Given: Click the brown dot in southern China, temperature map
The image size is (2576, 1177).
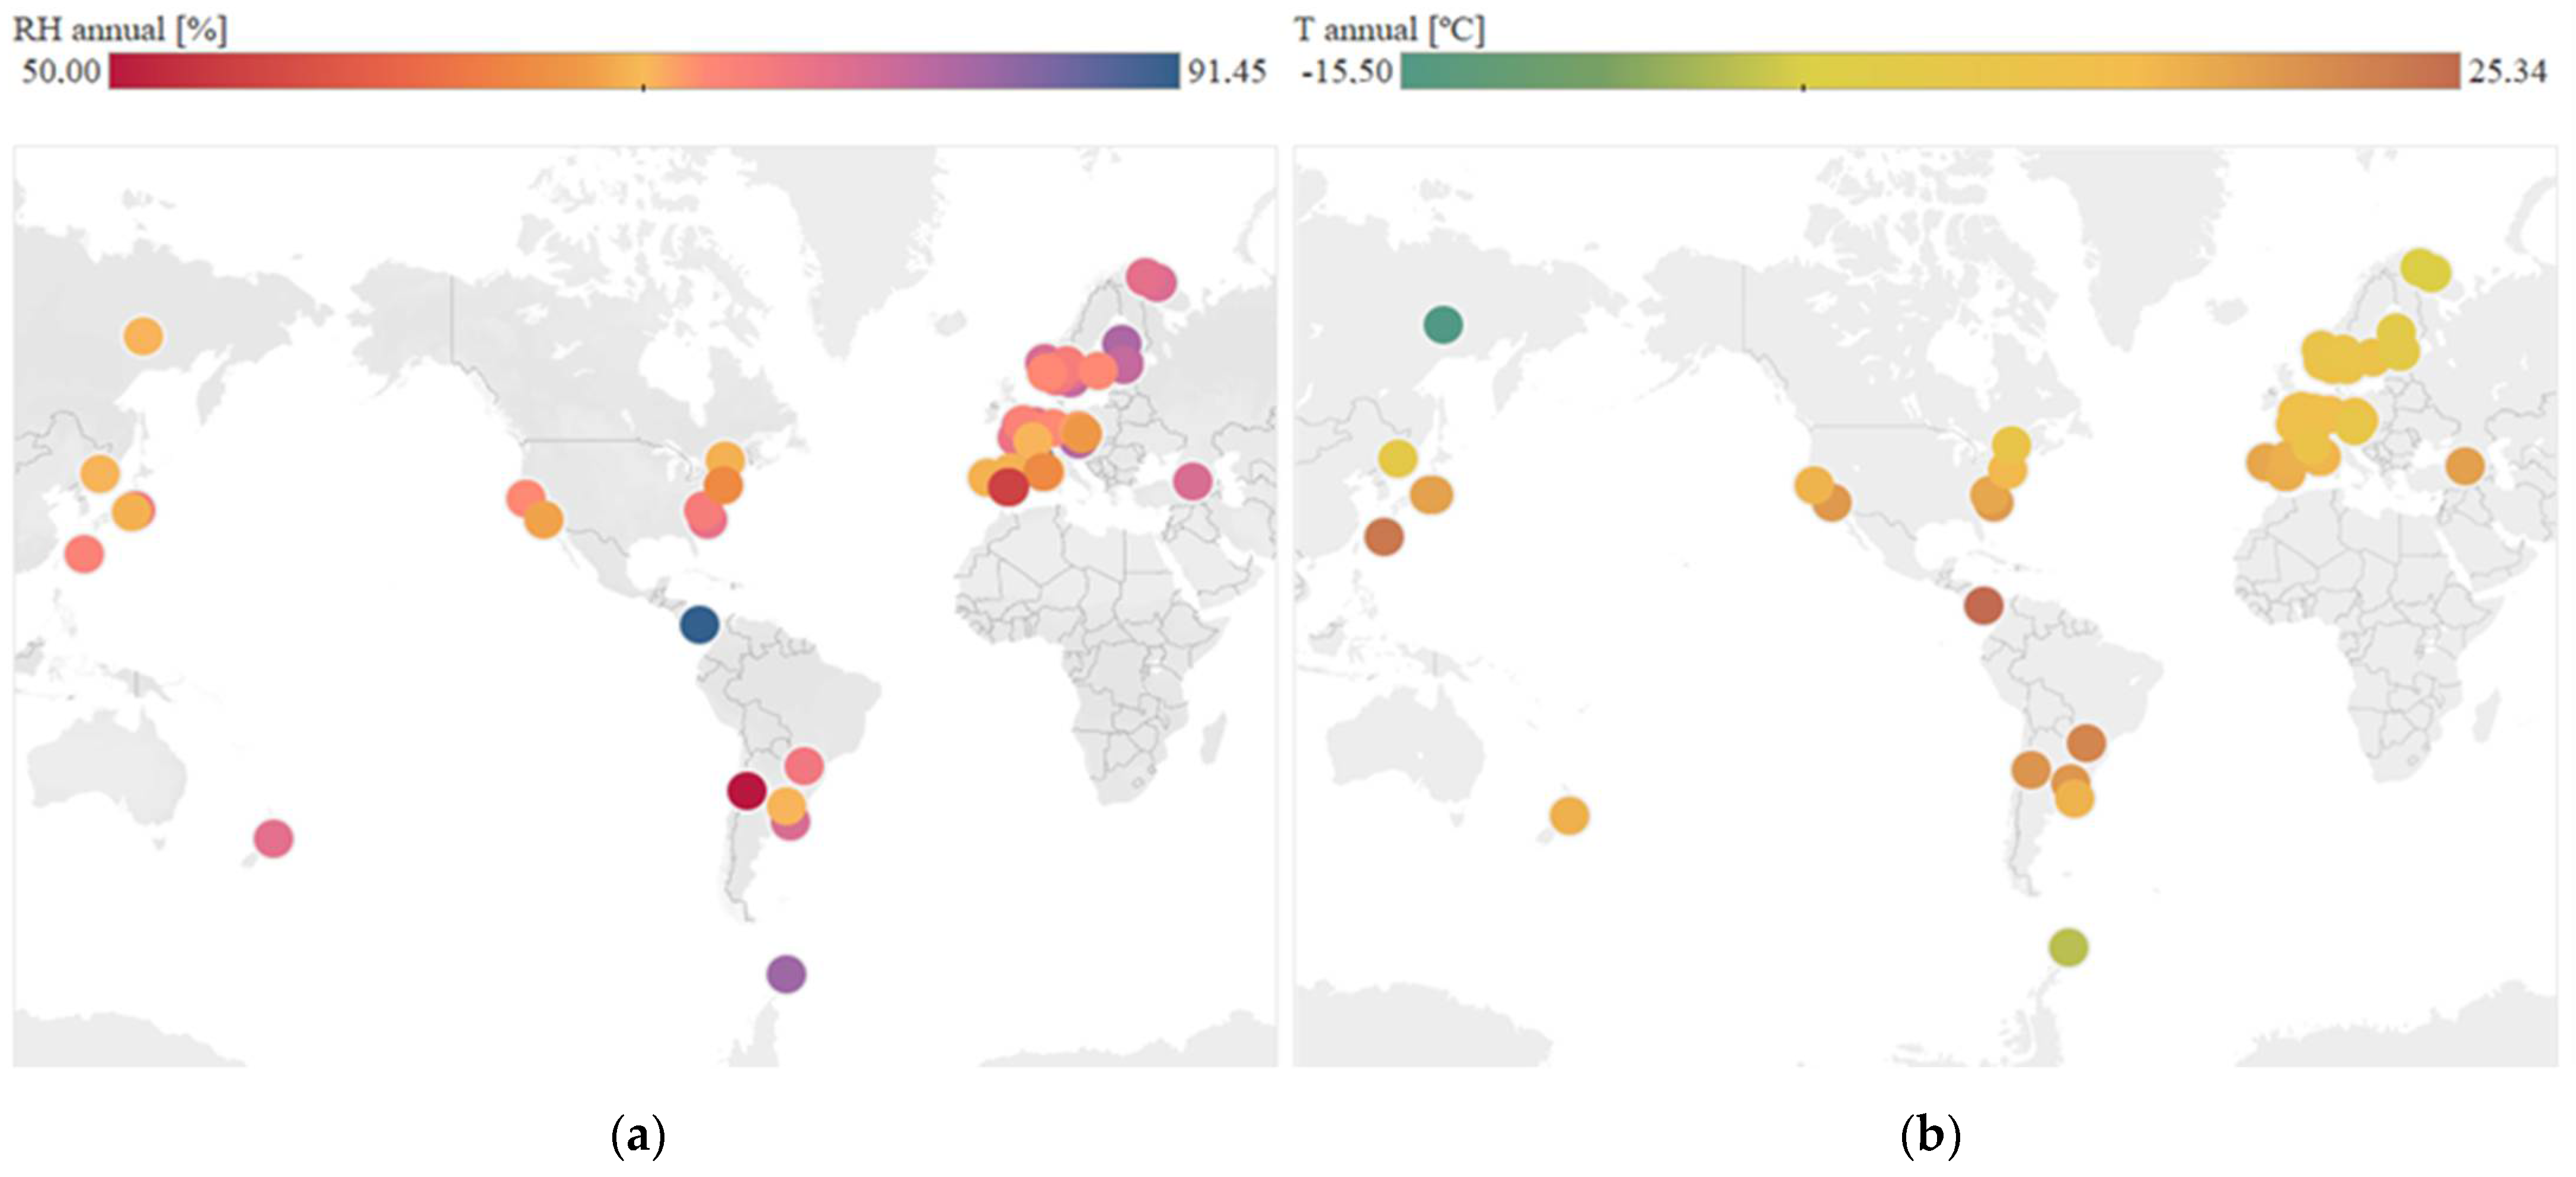Looking at the screenshot, I should tap(1384, 537).
